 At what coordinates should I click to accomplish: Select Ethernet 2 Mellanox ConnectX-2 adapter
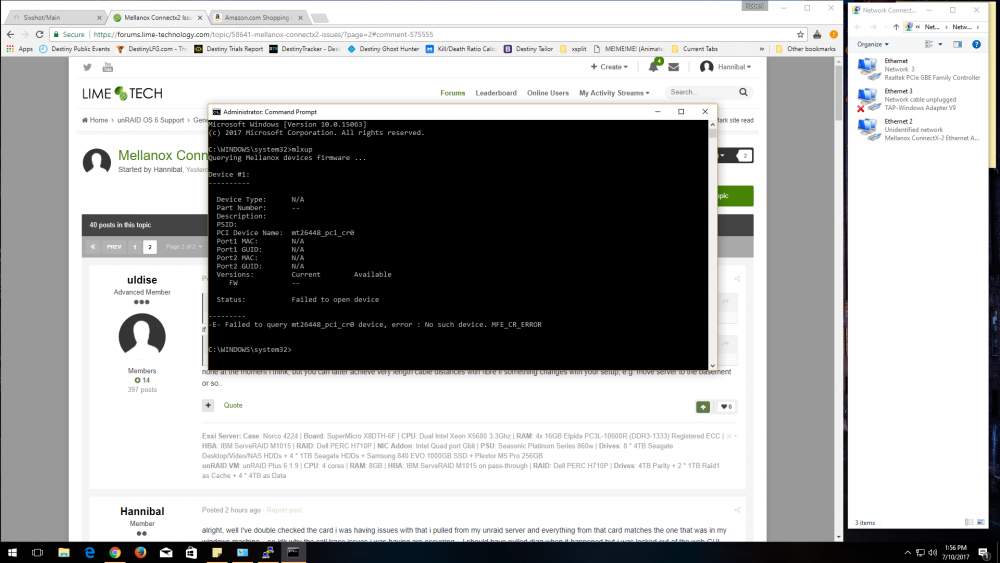[918, 129]
